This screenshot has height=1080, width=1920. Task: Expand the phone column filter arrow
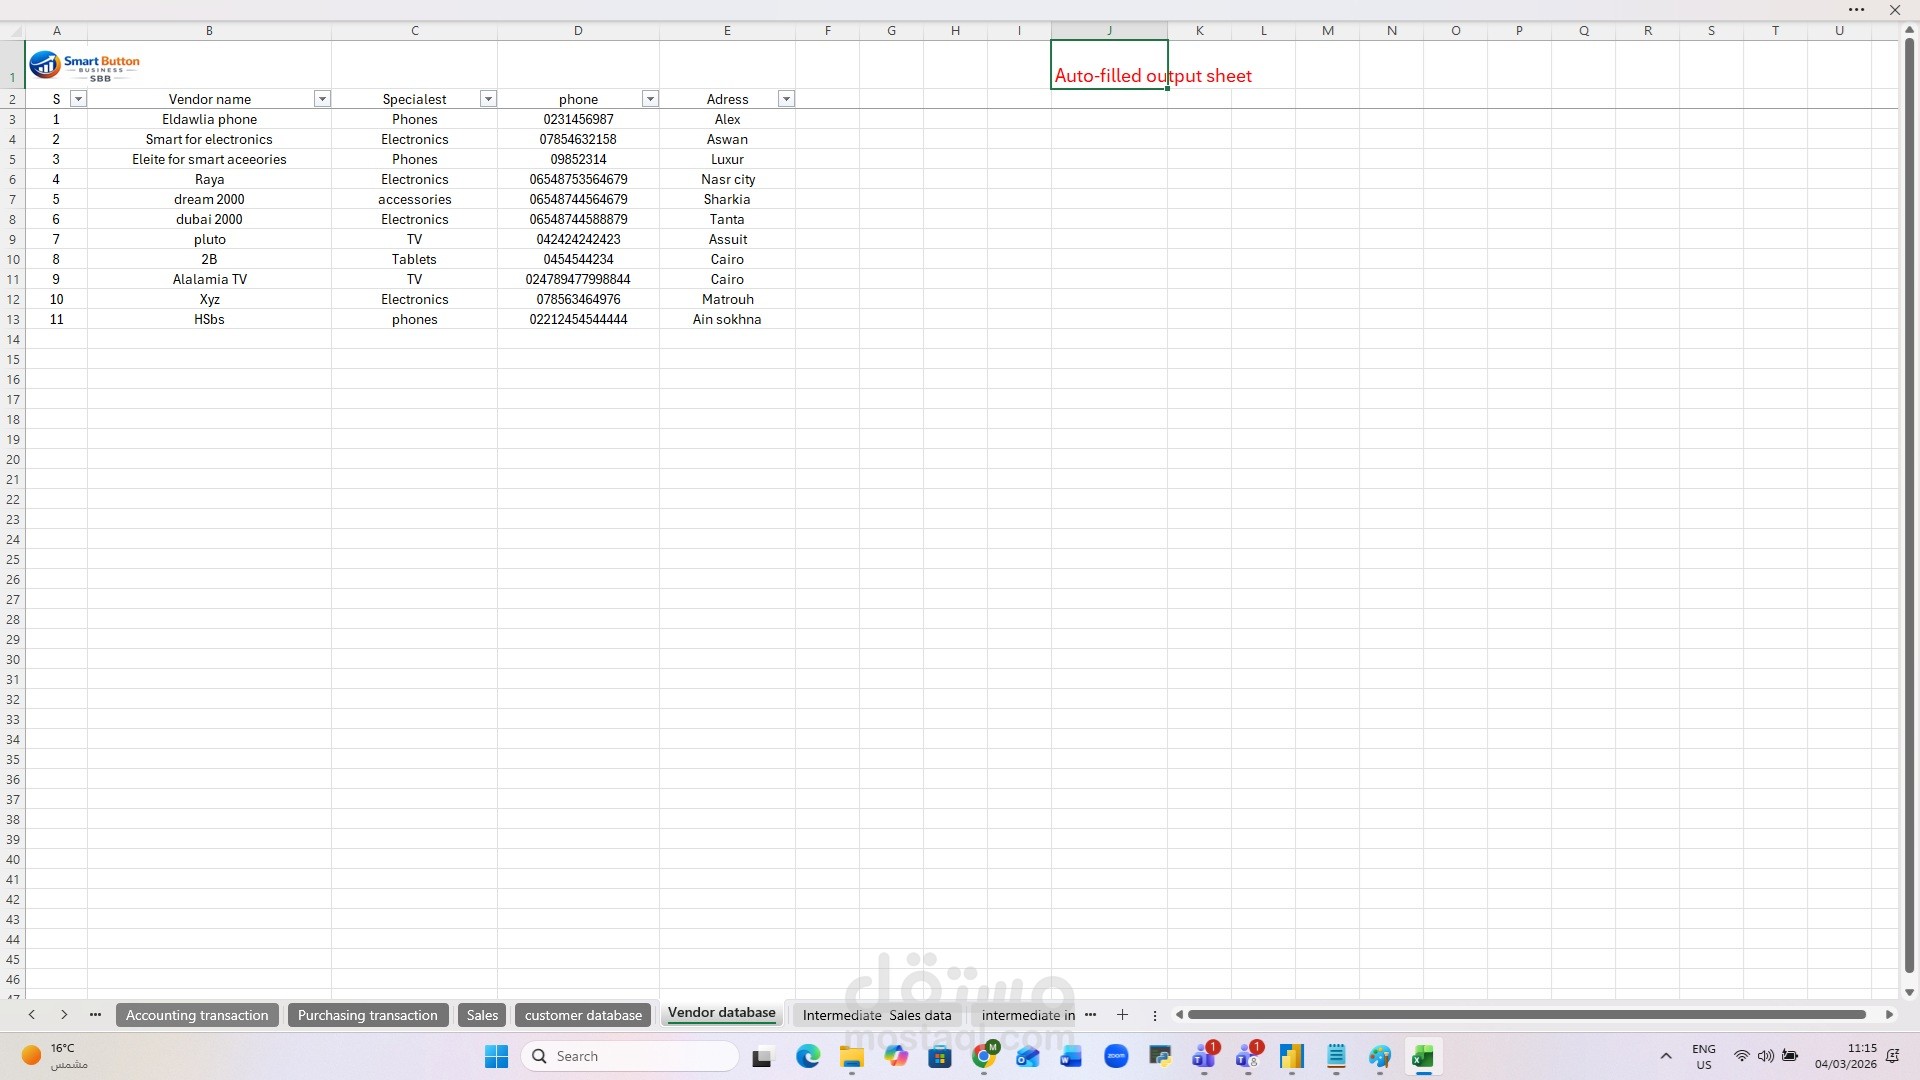650,99
